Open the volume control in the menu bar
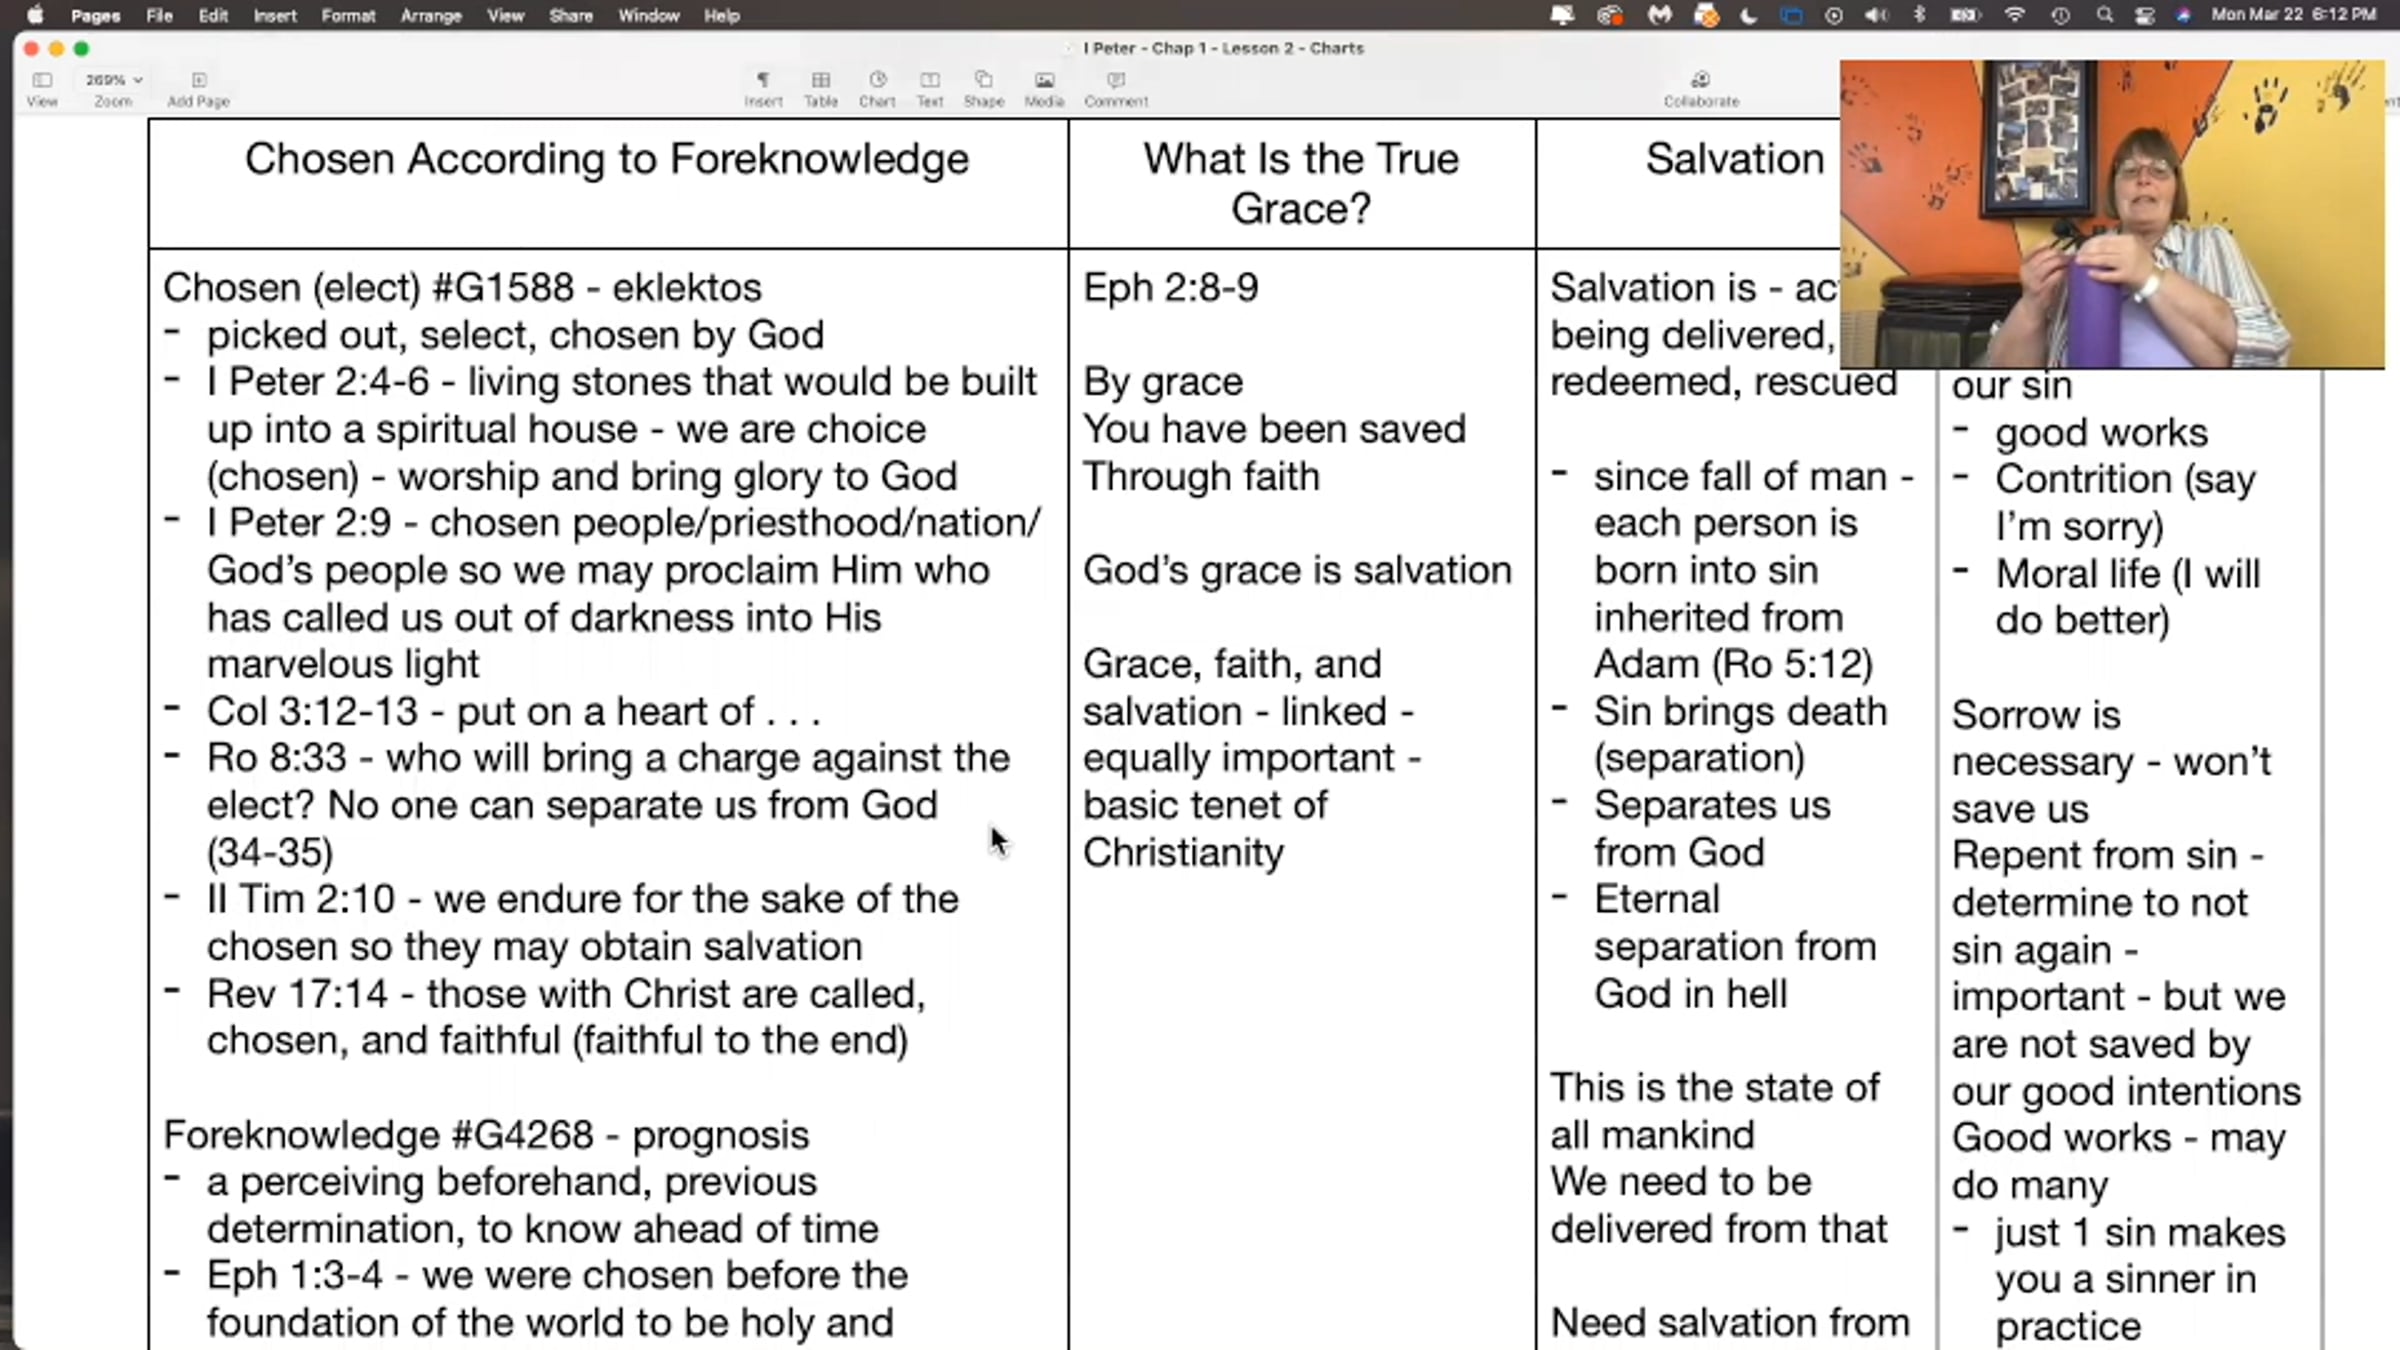2400x1350 pixels. (1877, 15)
